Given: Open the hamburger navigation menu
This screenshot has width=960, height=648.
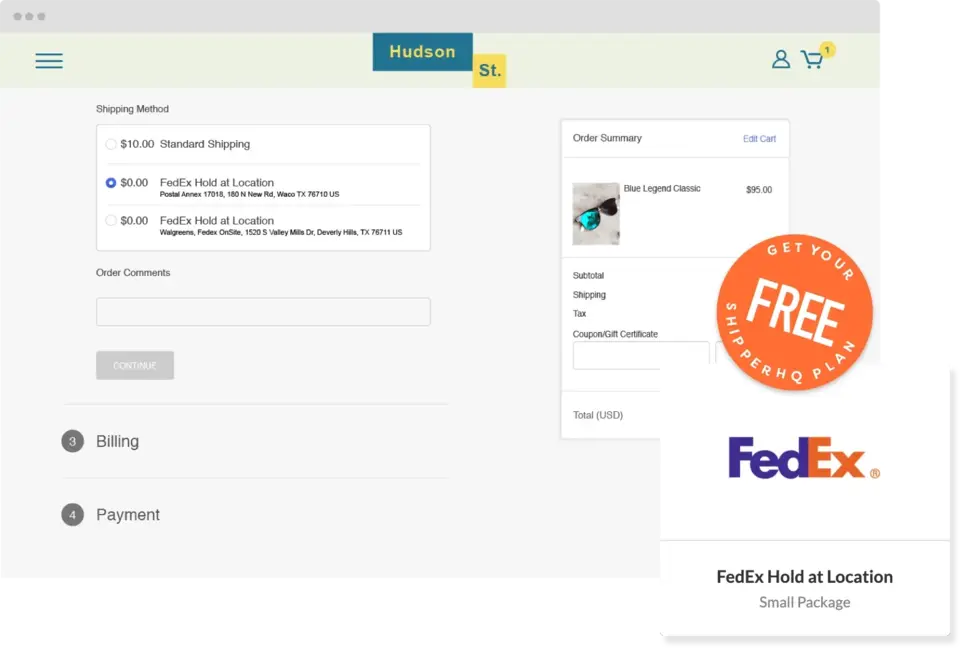Looking at the screenshot, I should [49, 61].
